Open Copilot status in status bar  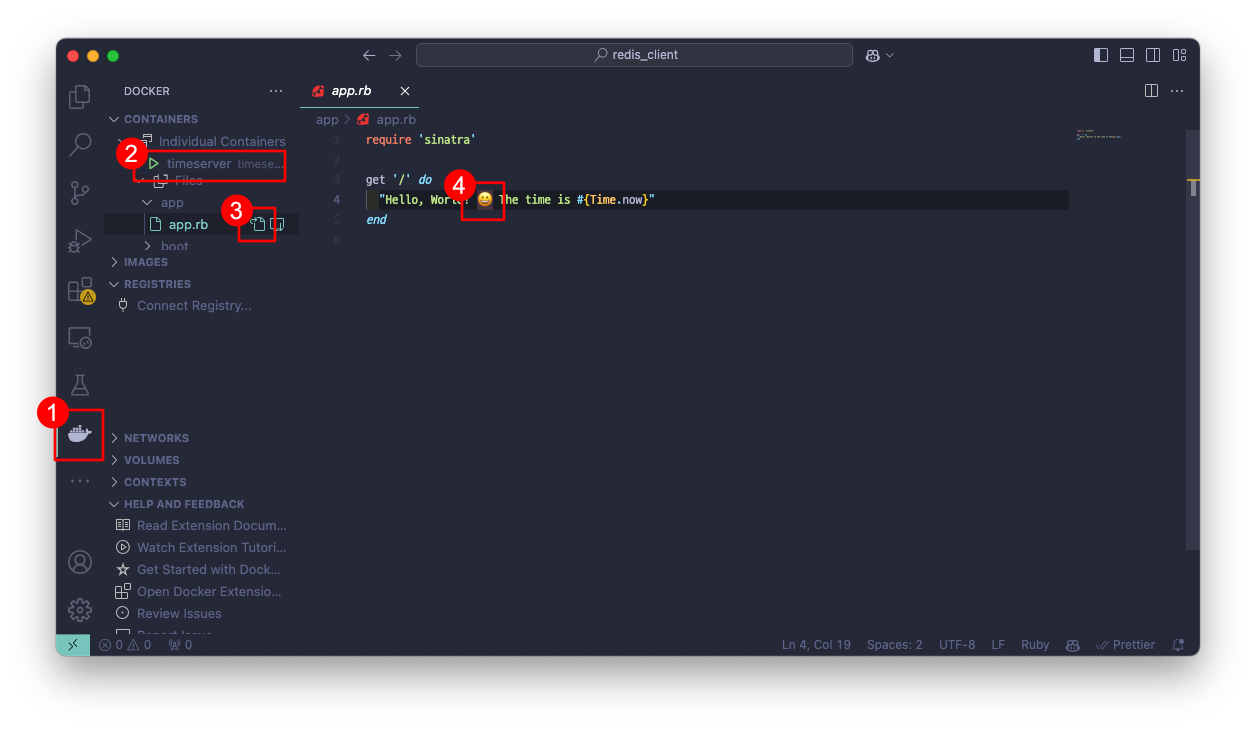tap(1072, 645)
